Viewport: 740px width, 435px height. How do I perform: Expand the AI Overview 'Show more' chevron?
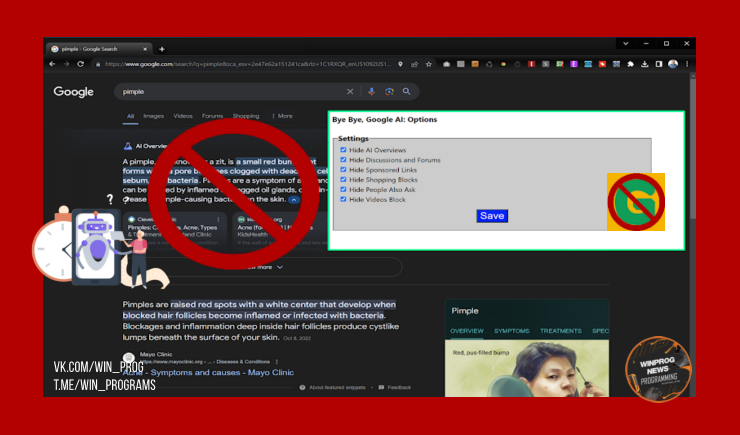[x=280, y=268]
